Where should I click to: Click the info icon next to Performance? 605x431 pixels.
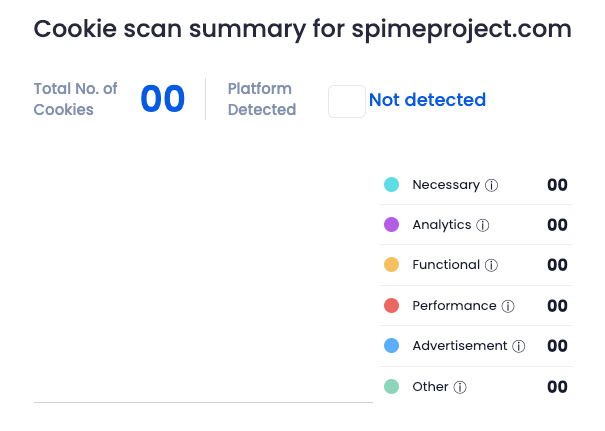(507, 306)
